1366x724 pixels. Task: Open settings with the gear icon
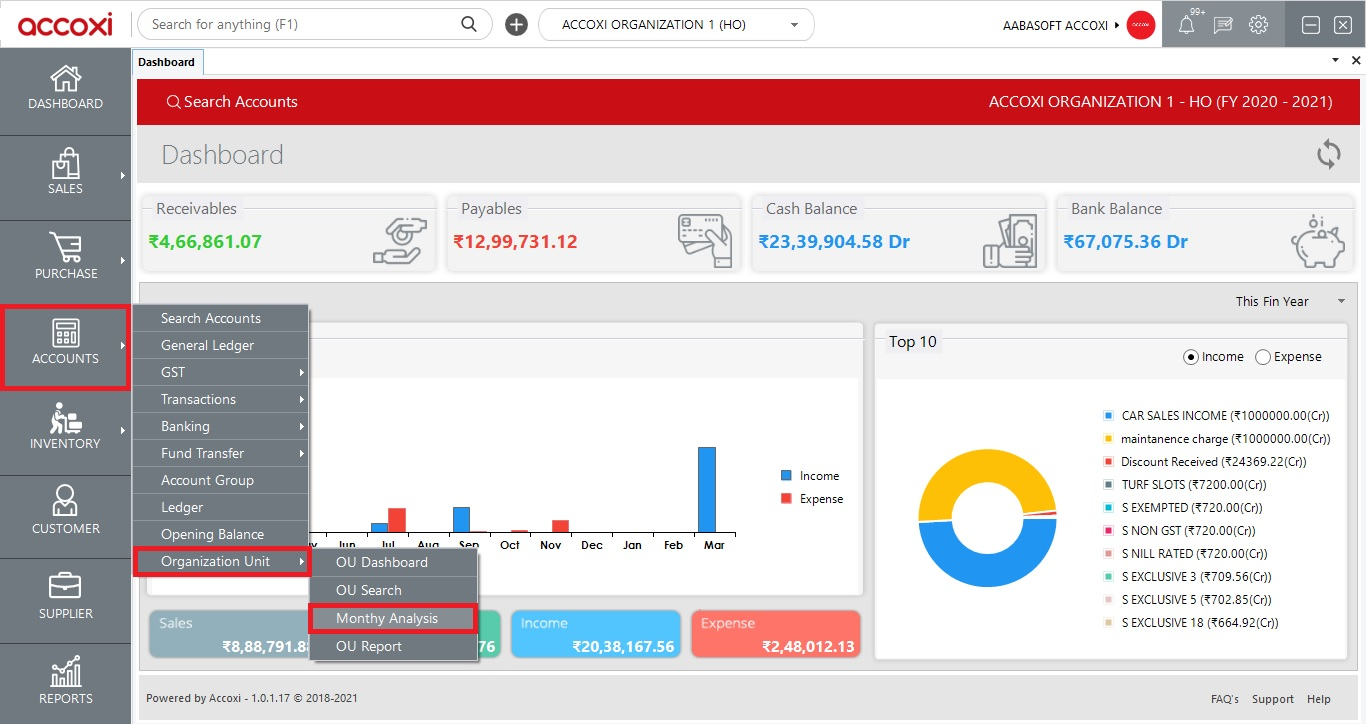[1258, 23]
